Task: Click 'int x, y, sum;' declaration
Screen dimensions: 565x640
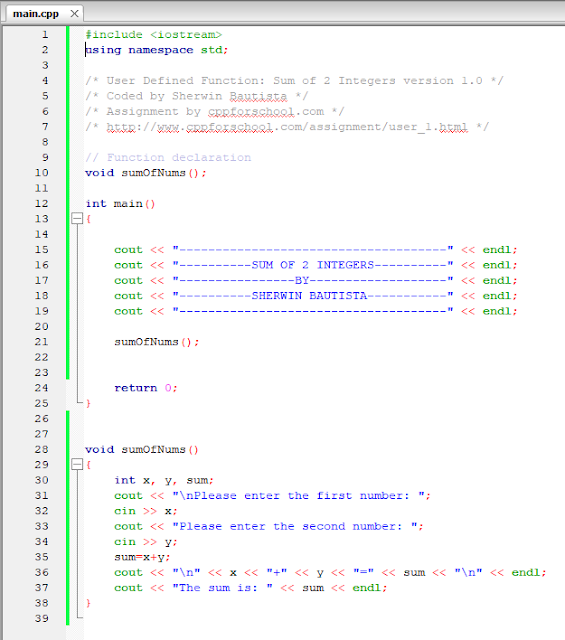Action: click(164, 480)
